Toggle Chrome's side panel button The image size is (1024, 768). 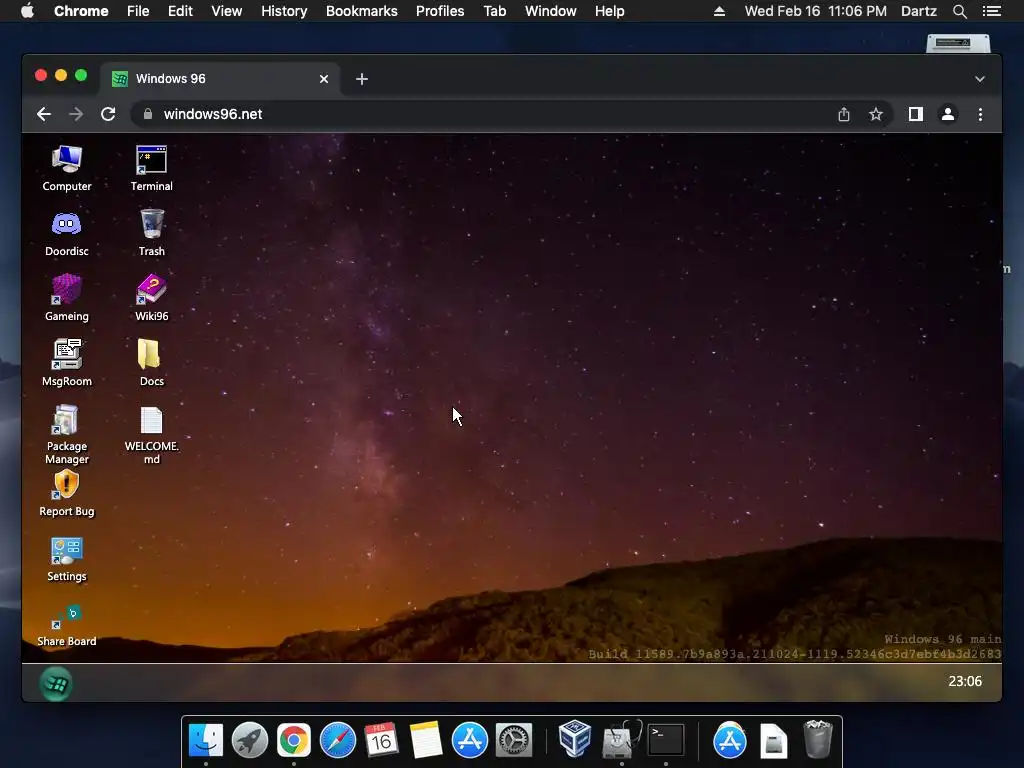coord(916,114)
